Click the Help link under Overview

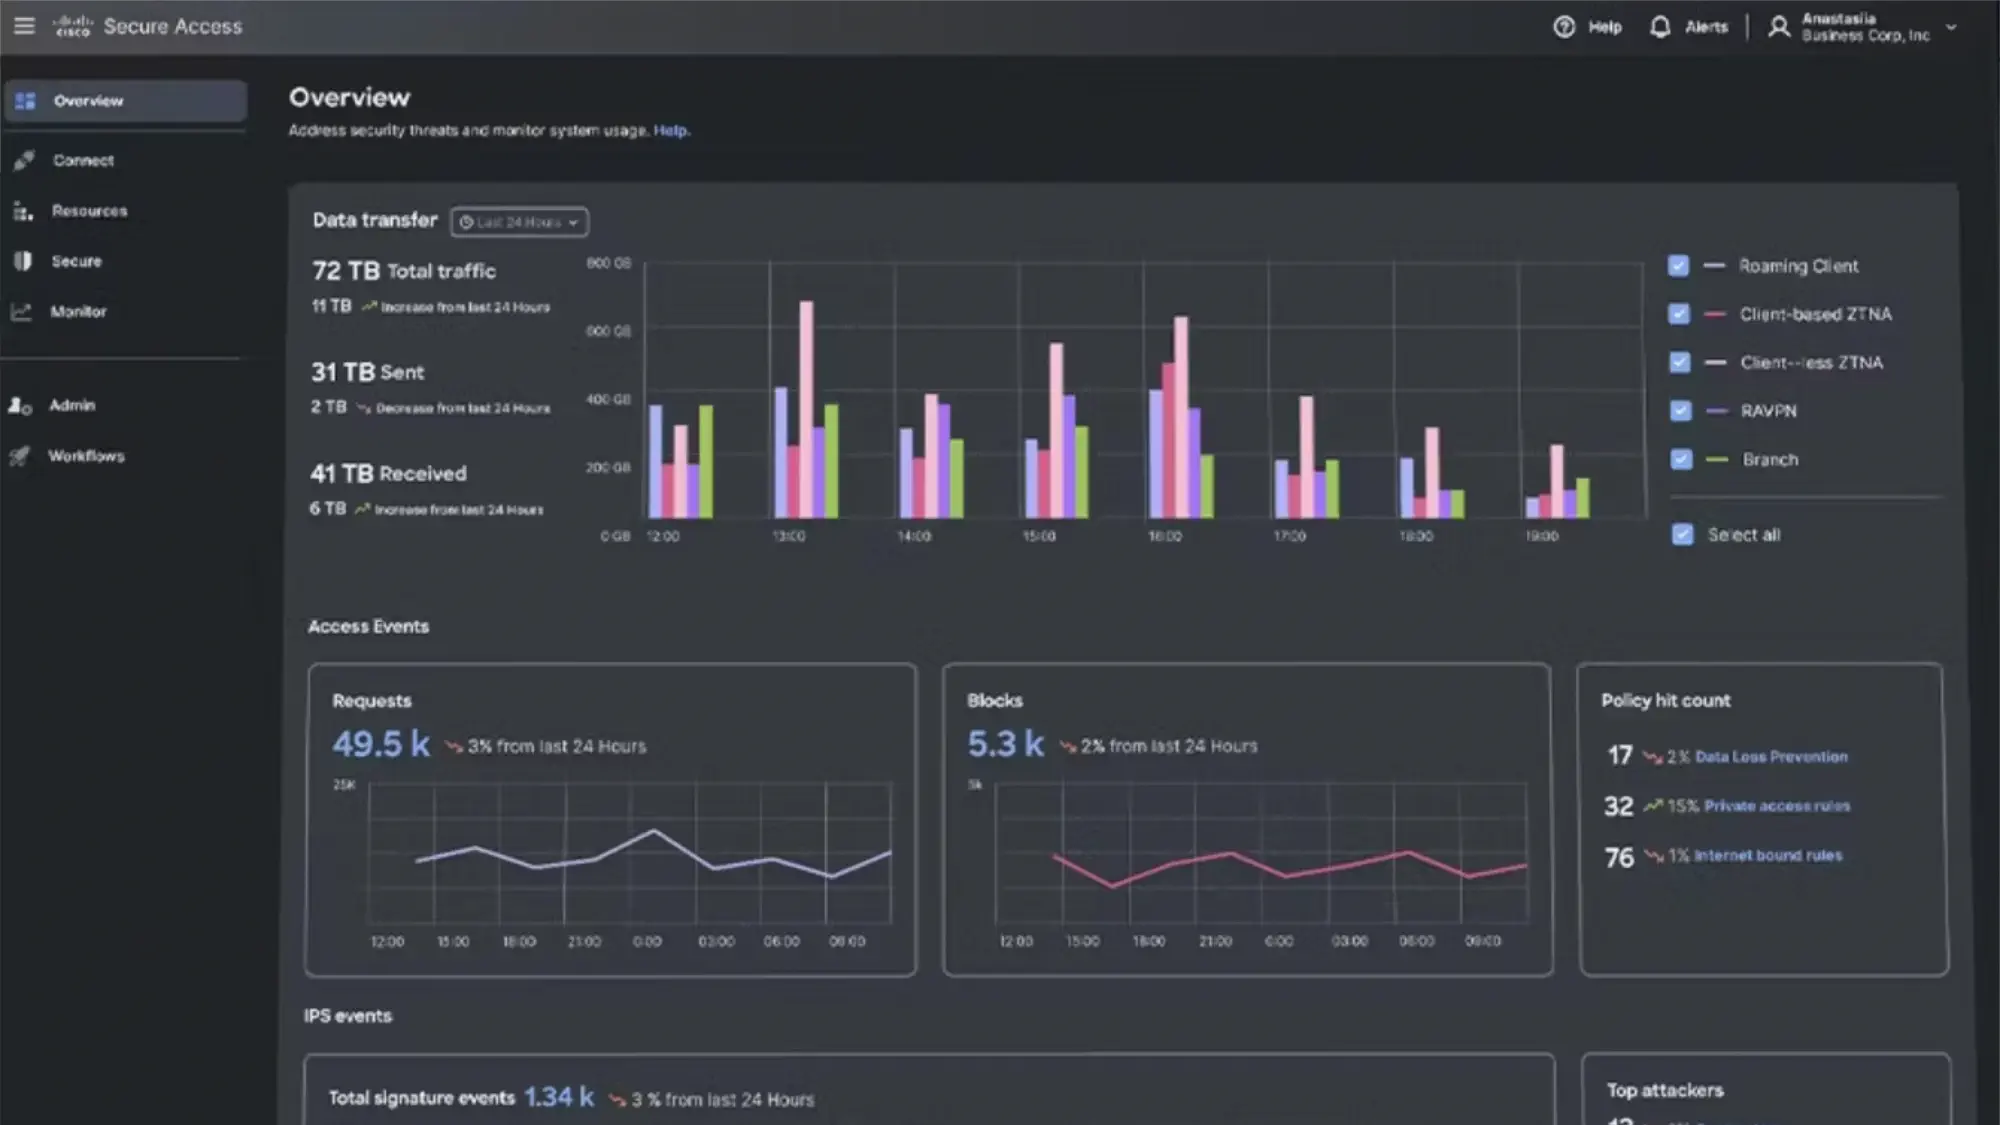click(x=671, y=131)
